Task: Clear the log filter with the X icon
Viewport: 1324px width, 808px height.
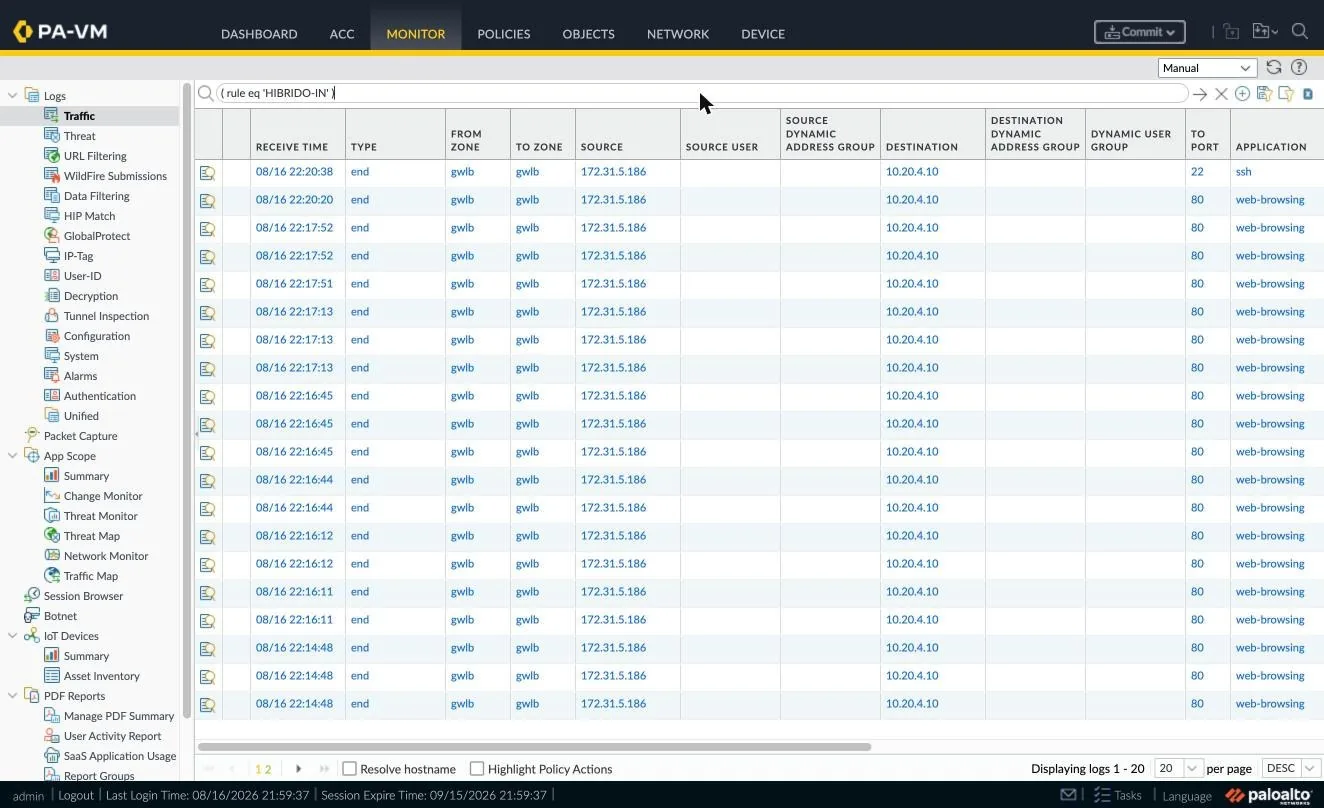Action: pos(1221,94)
